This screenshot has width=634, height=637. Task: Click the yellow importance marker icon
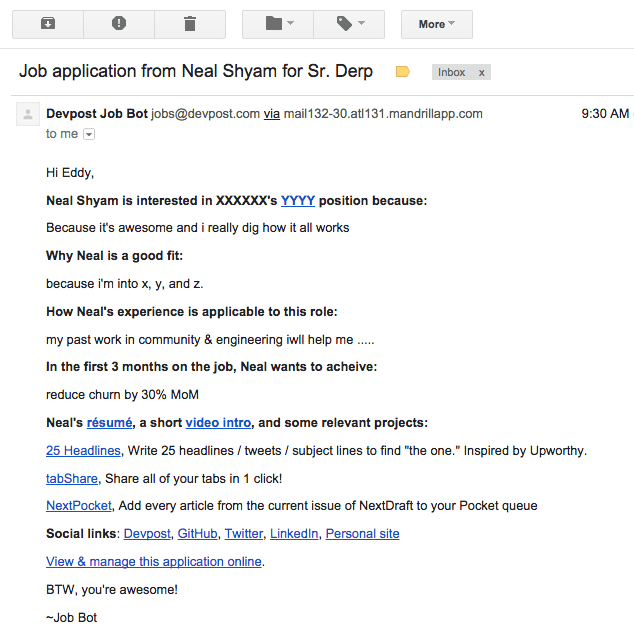pyautogui.click(x=402, y=72)
